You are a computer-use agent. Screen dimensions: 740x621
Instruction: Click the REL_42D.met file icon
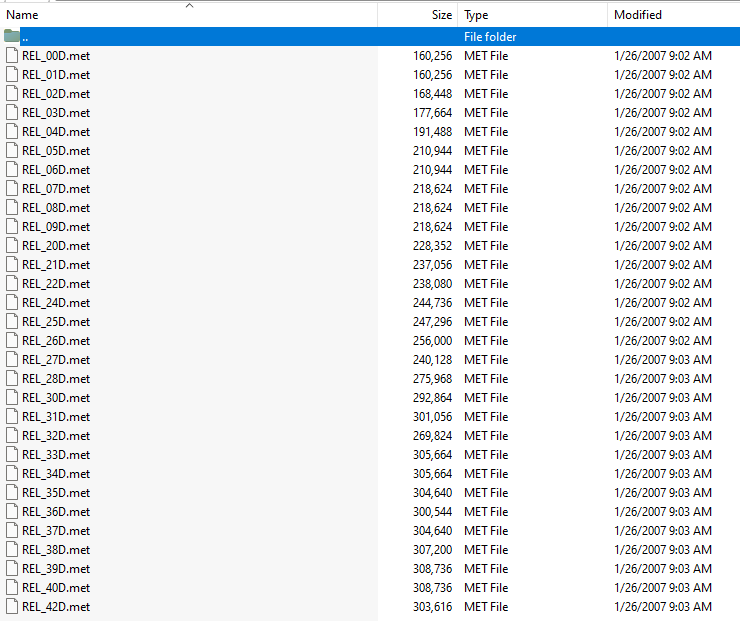tap(12, 607)
